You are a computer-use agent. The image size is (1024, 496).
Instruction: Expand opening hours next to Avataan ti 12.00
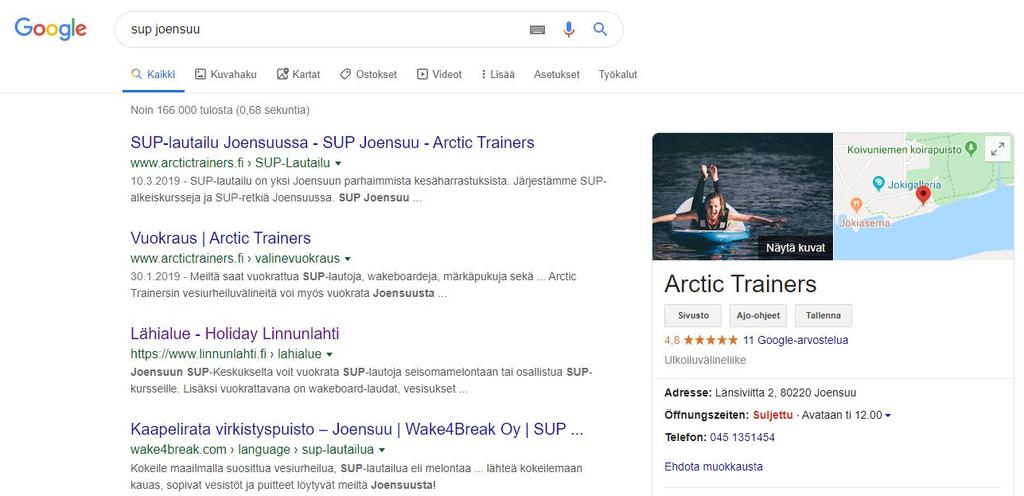pos(888,416)
